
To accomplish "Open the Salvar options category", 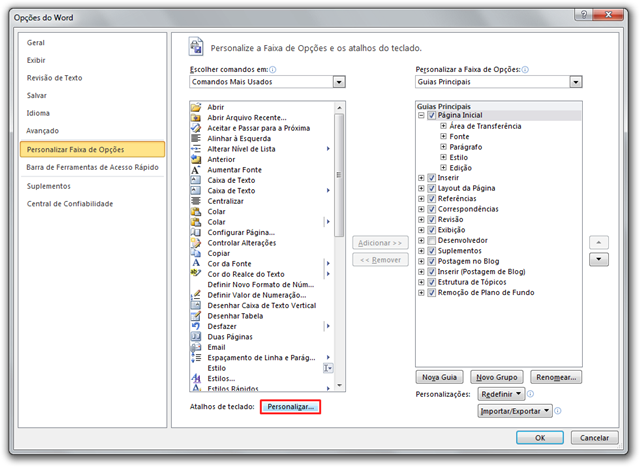I will [x=37, y=96].
